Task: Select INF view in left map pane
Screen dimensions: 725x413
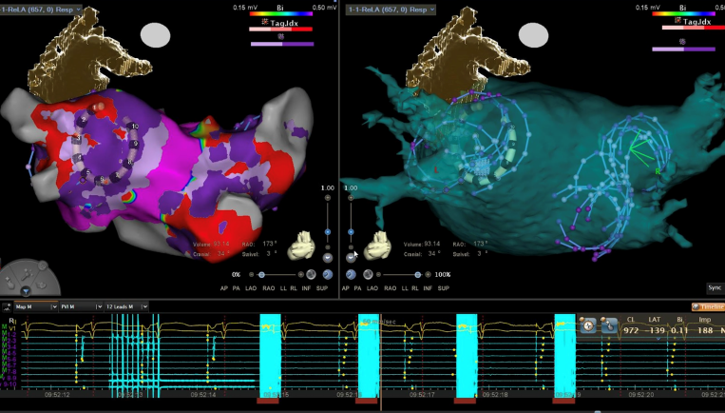Action: (306, 288)
